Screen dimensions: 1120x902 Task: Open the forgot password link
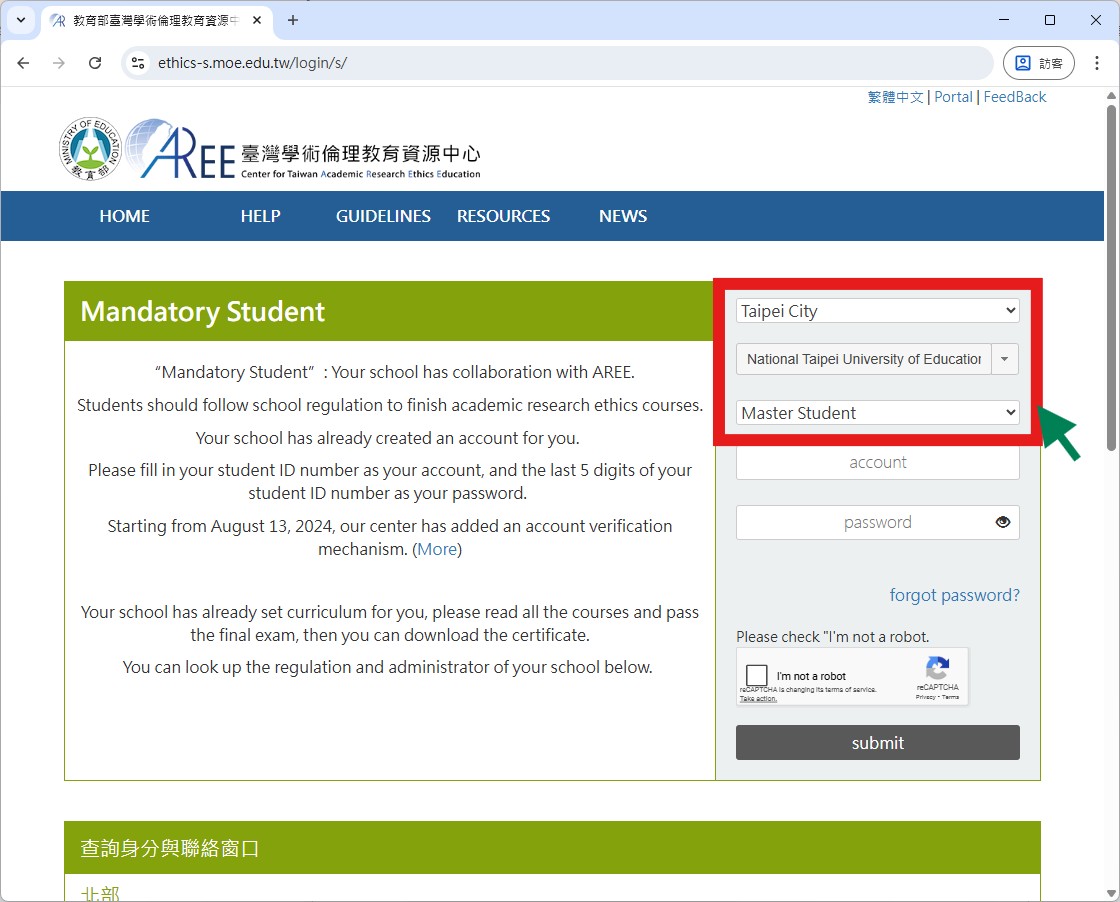point(954,595)
